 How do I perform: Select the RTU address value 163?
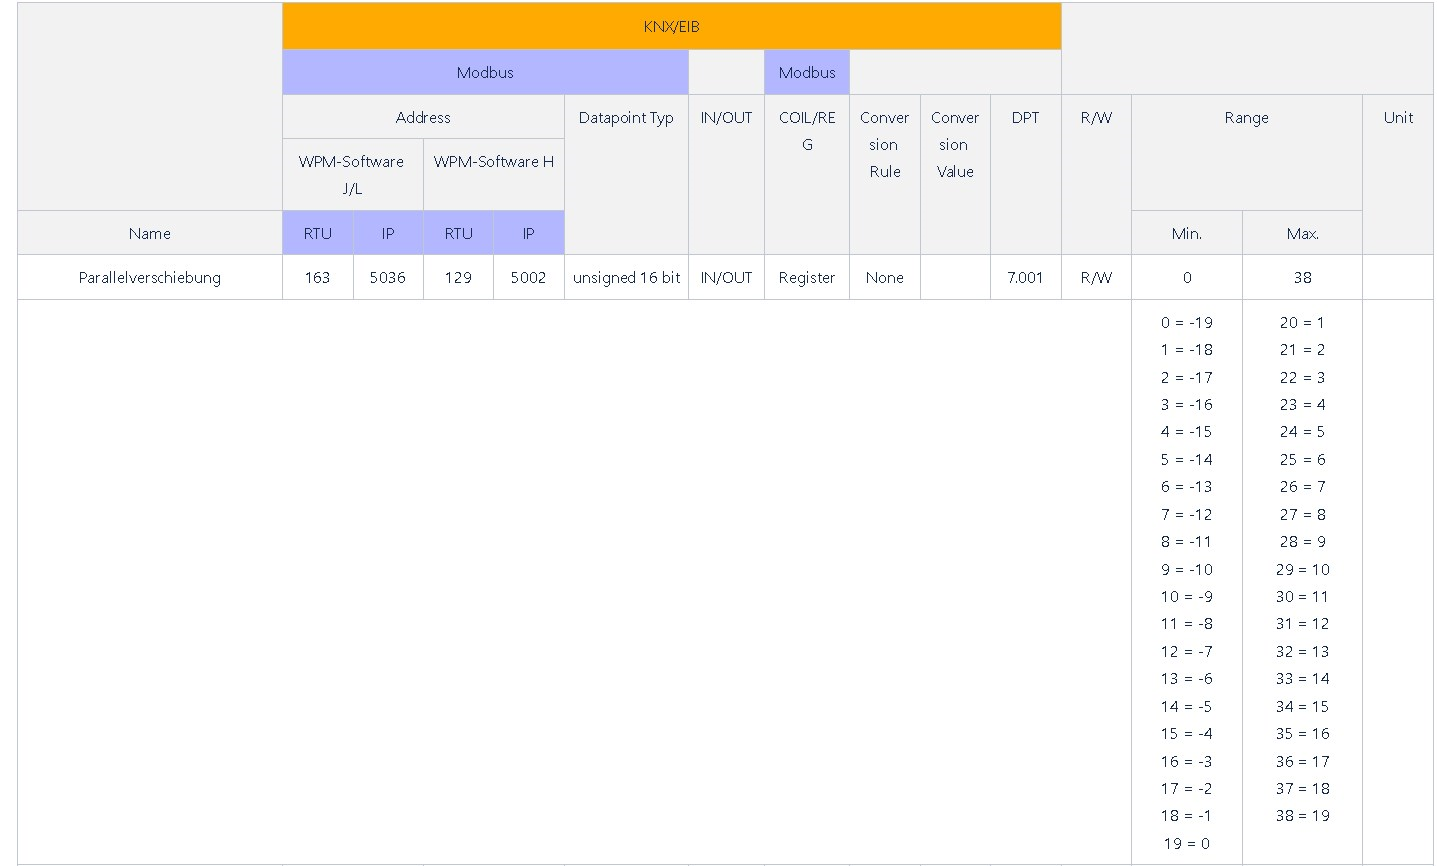[x=318, y=277]
